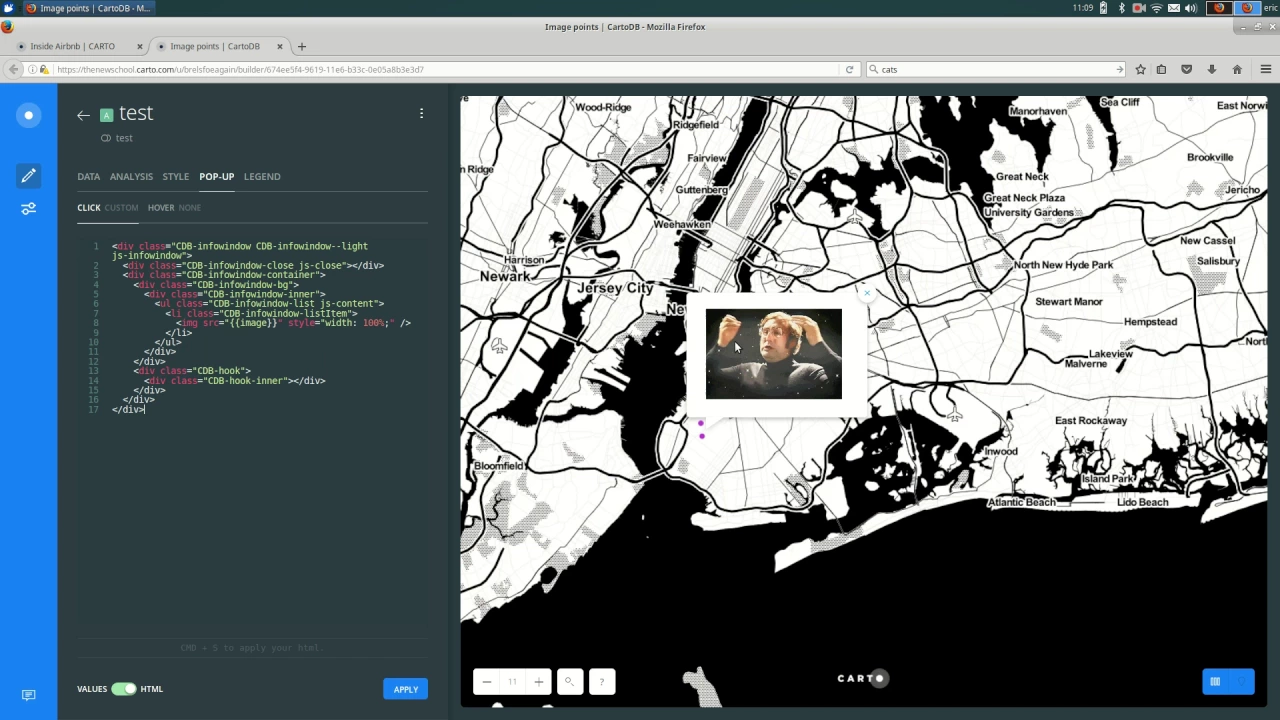Reload the page in Firefox
The width and height of the screenshot is (1280, 720).
coord(849,69)
